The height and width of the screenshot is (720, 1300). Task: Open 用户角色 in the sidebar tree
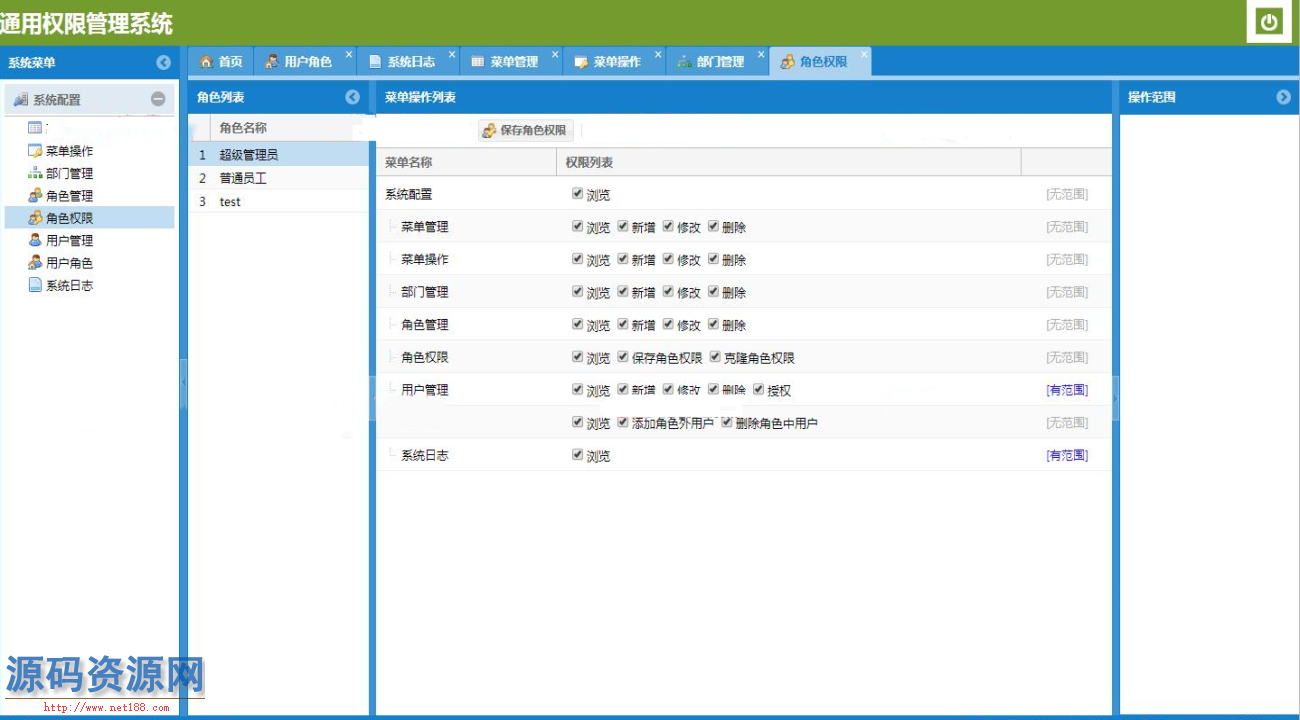tap(69, 263)
